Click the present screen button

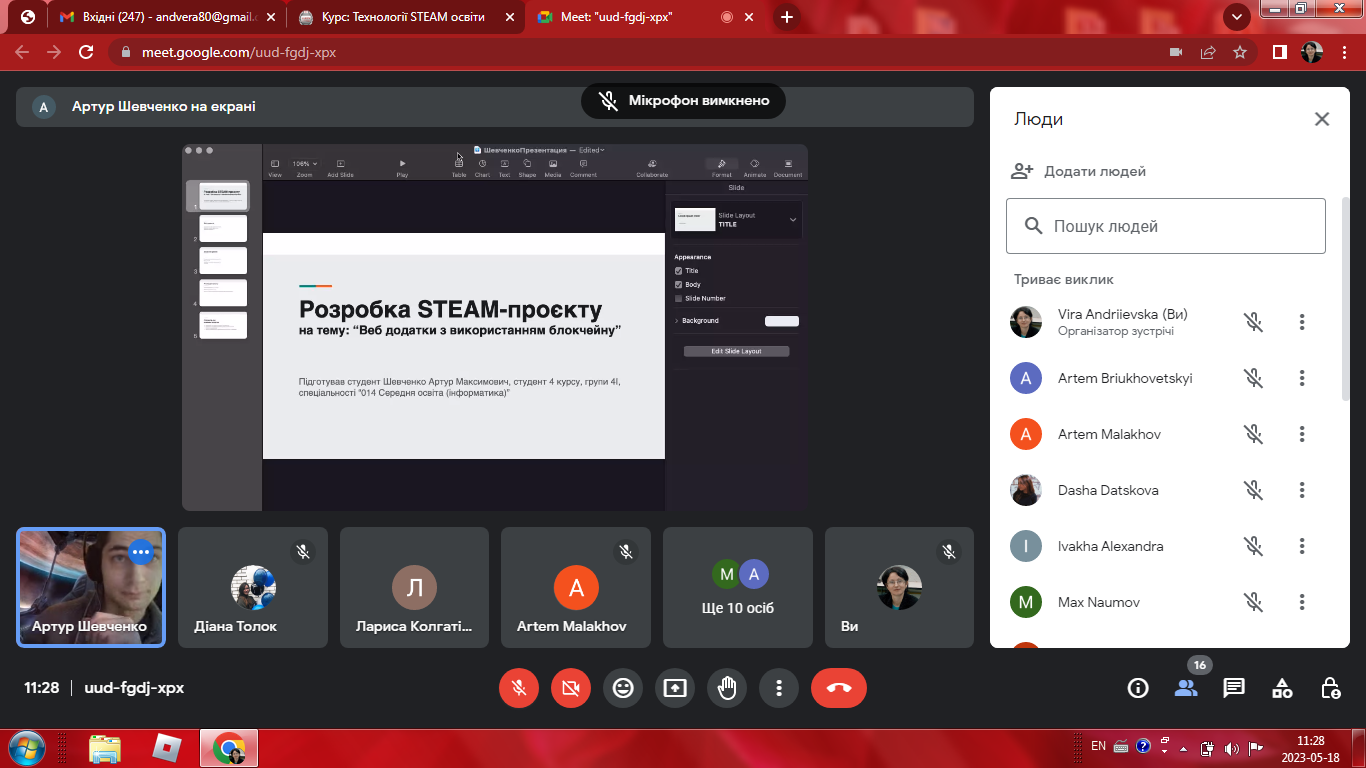point(675,688)
